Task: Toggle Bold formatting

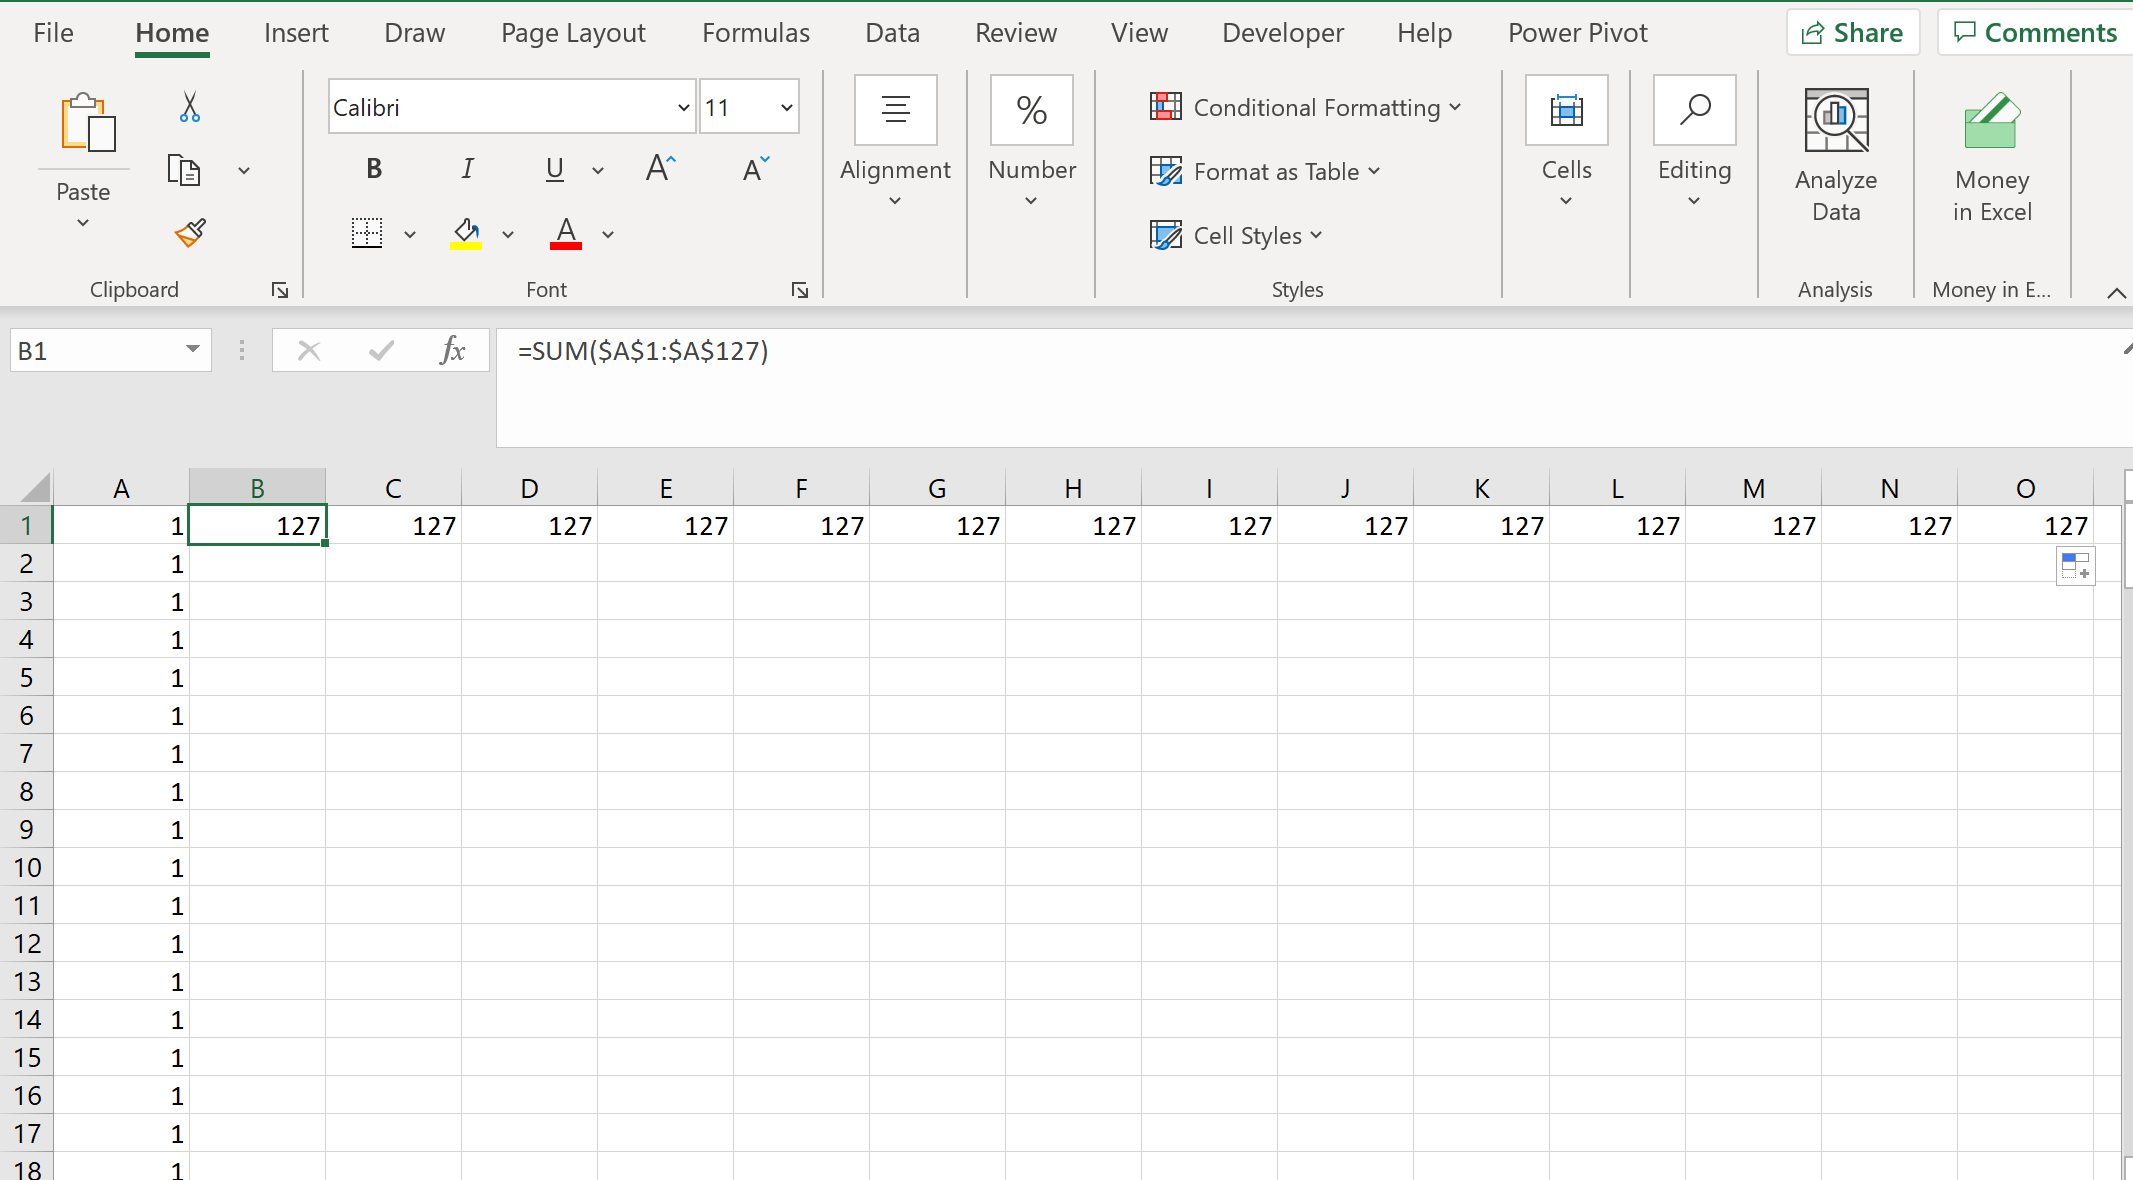Action: click(x=374, y=169)
